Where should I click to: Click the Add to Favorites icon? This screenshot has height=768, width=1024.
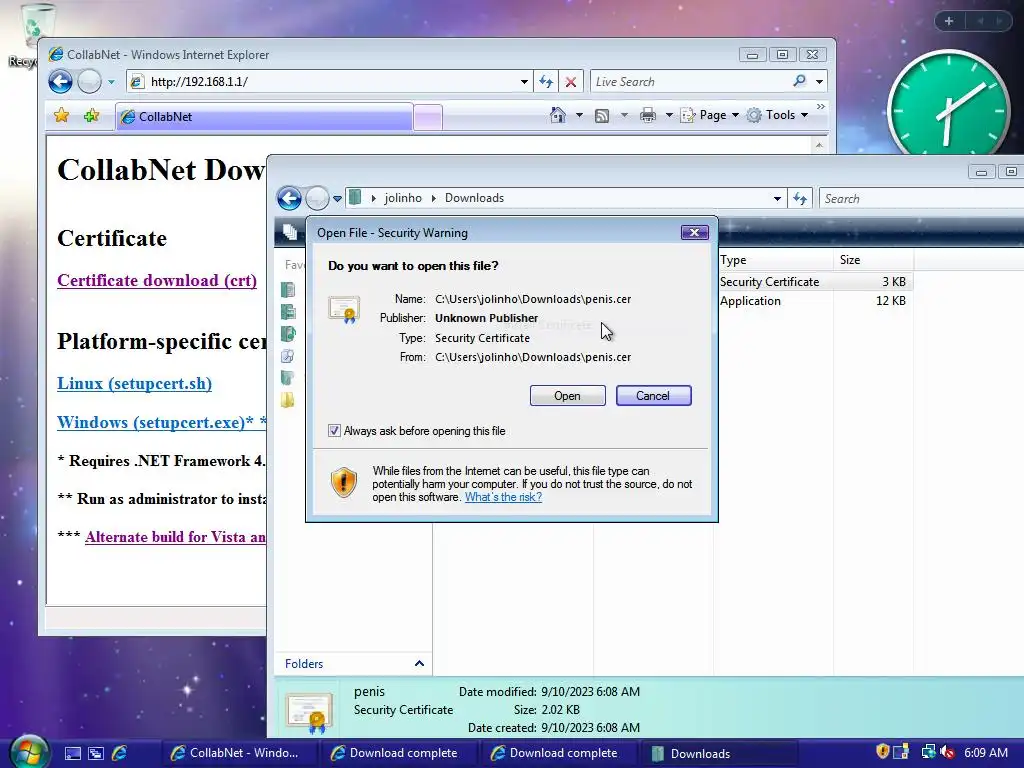point(91,116)
